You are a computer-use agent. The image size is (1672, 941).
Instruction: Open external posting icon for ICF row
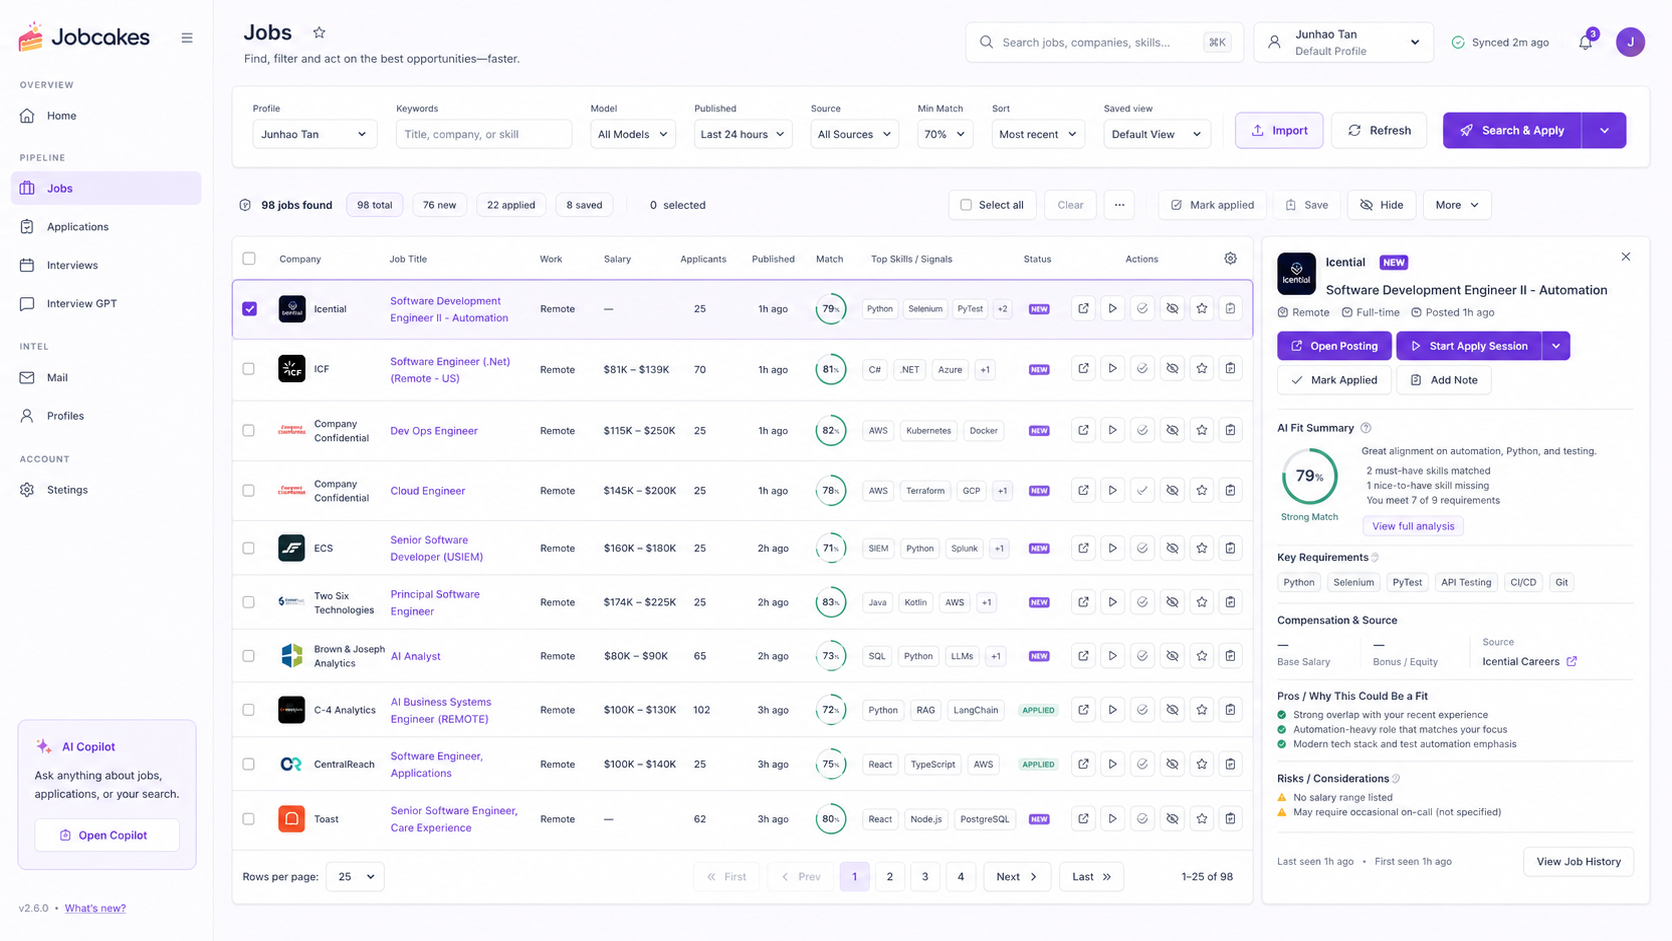(1083, 369)
